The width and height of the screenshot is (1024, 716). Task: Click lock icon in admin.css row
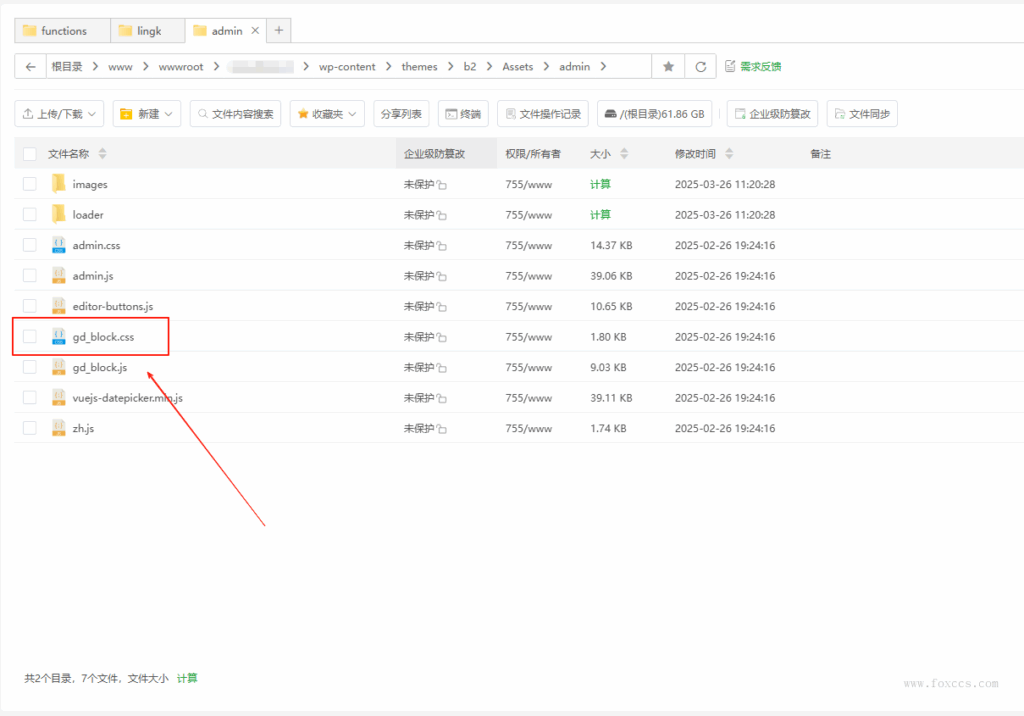tap(442, 246)
